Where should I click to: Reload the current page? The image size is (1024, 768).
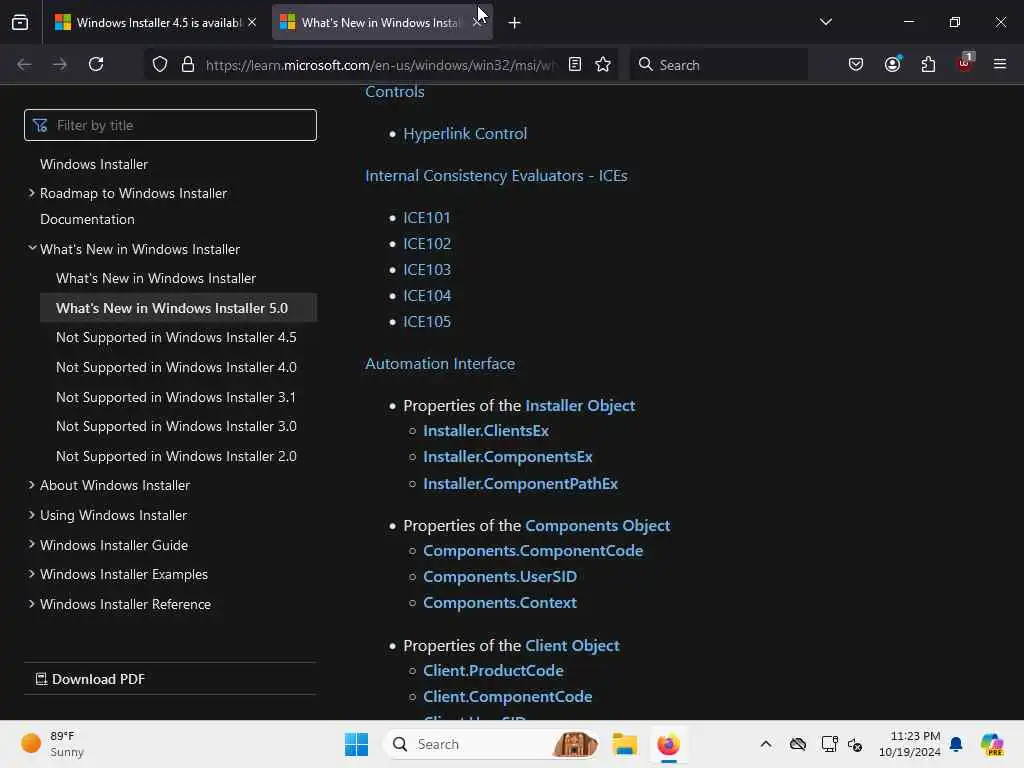pos(96,64)
